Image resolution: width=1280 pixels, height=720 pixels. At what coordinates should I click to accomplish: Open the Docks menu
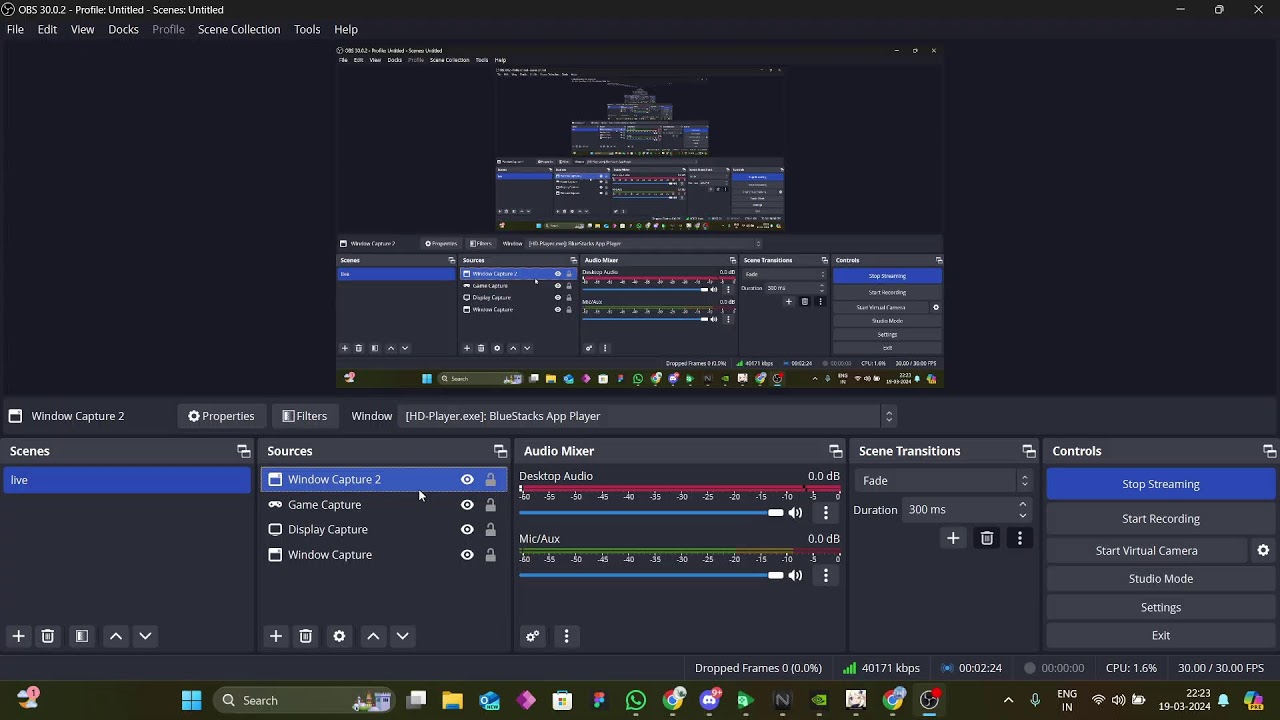[123, 29]
